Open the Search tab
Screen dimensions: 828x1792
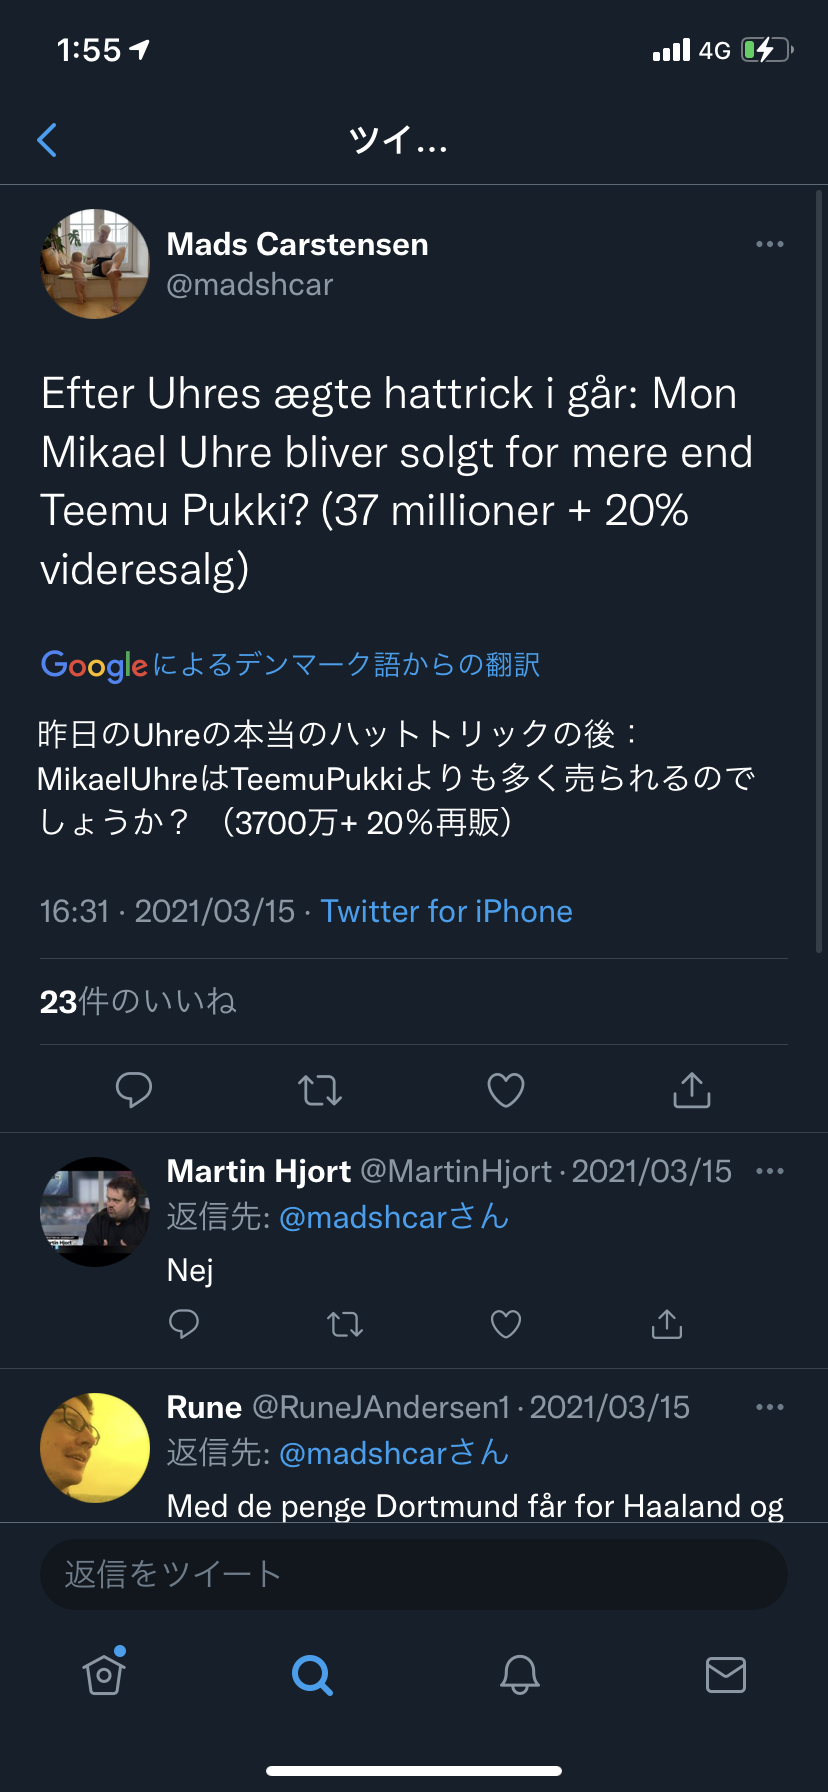pyautogui.click(x=312, y=1674)
